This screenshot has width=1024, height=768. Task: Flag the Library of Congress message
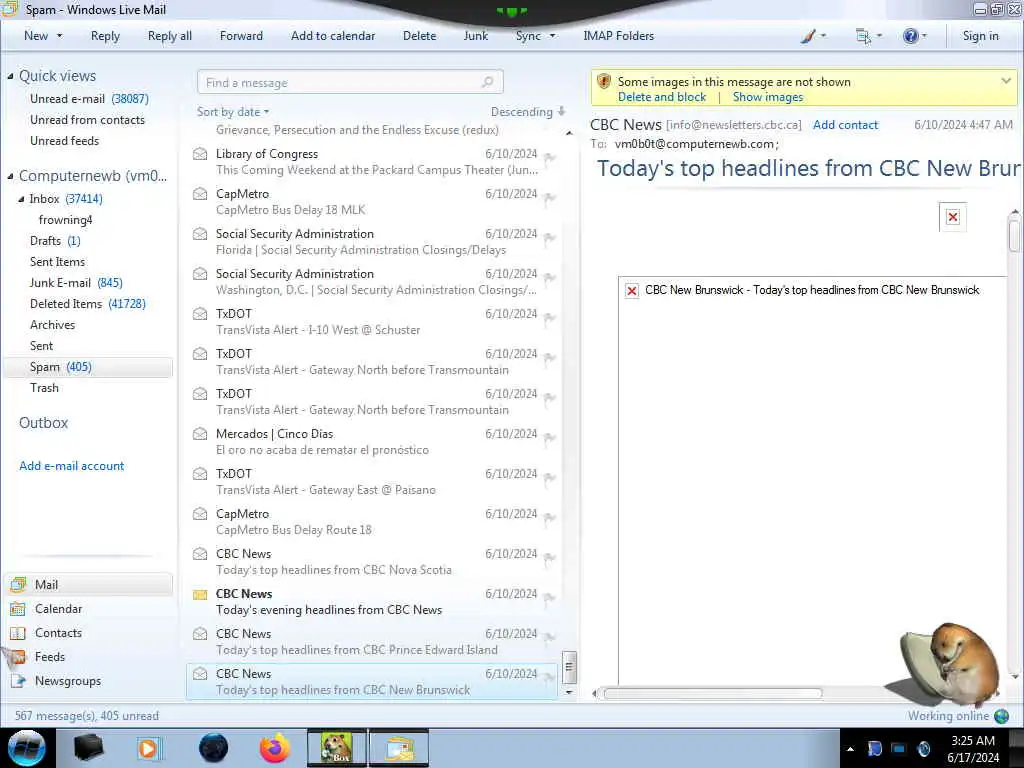point(549,157)
